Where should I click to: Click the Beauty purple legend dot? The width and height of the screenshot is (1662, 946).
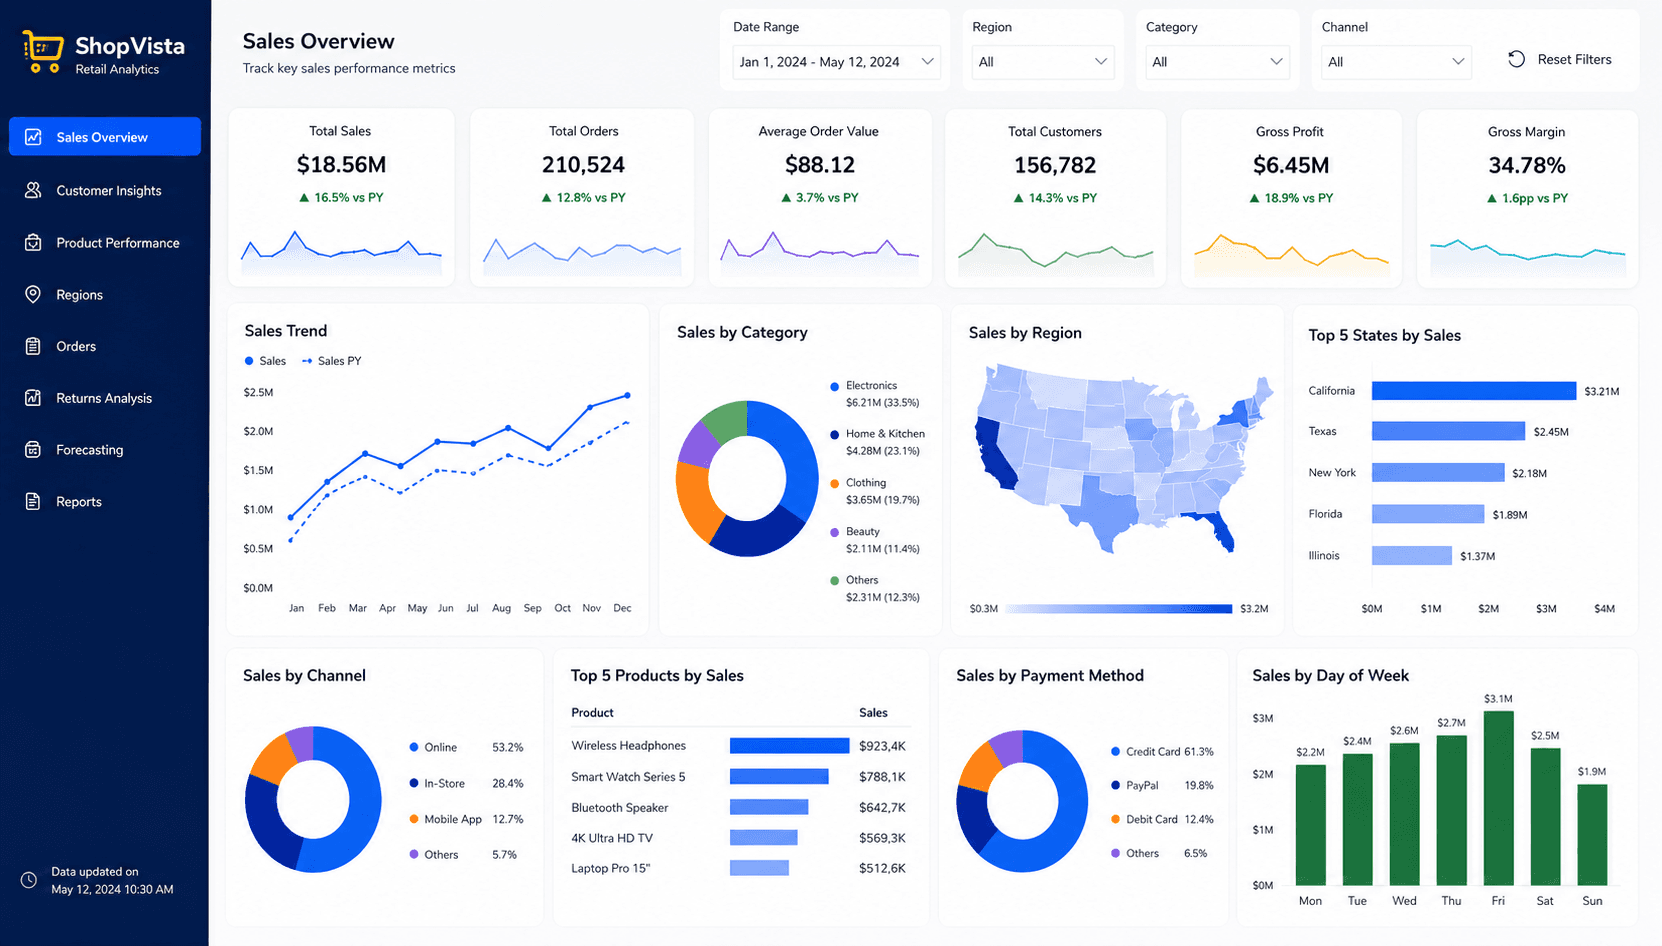click(x=834, y=532)
